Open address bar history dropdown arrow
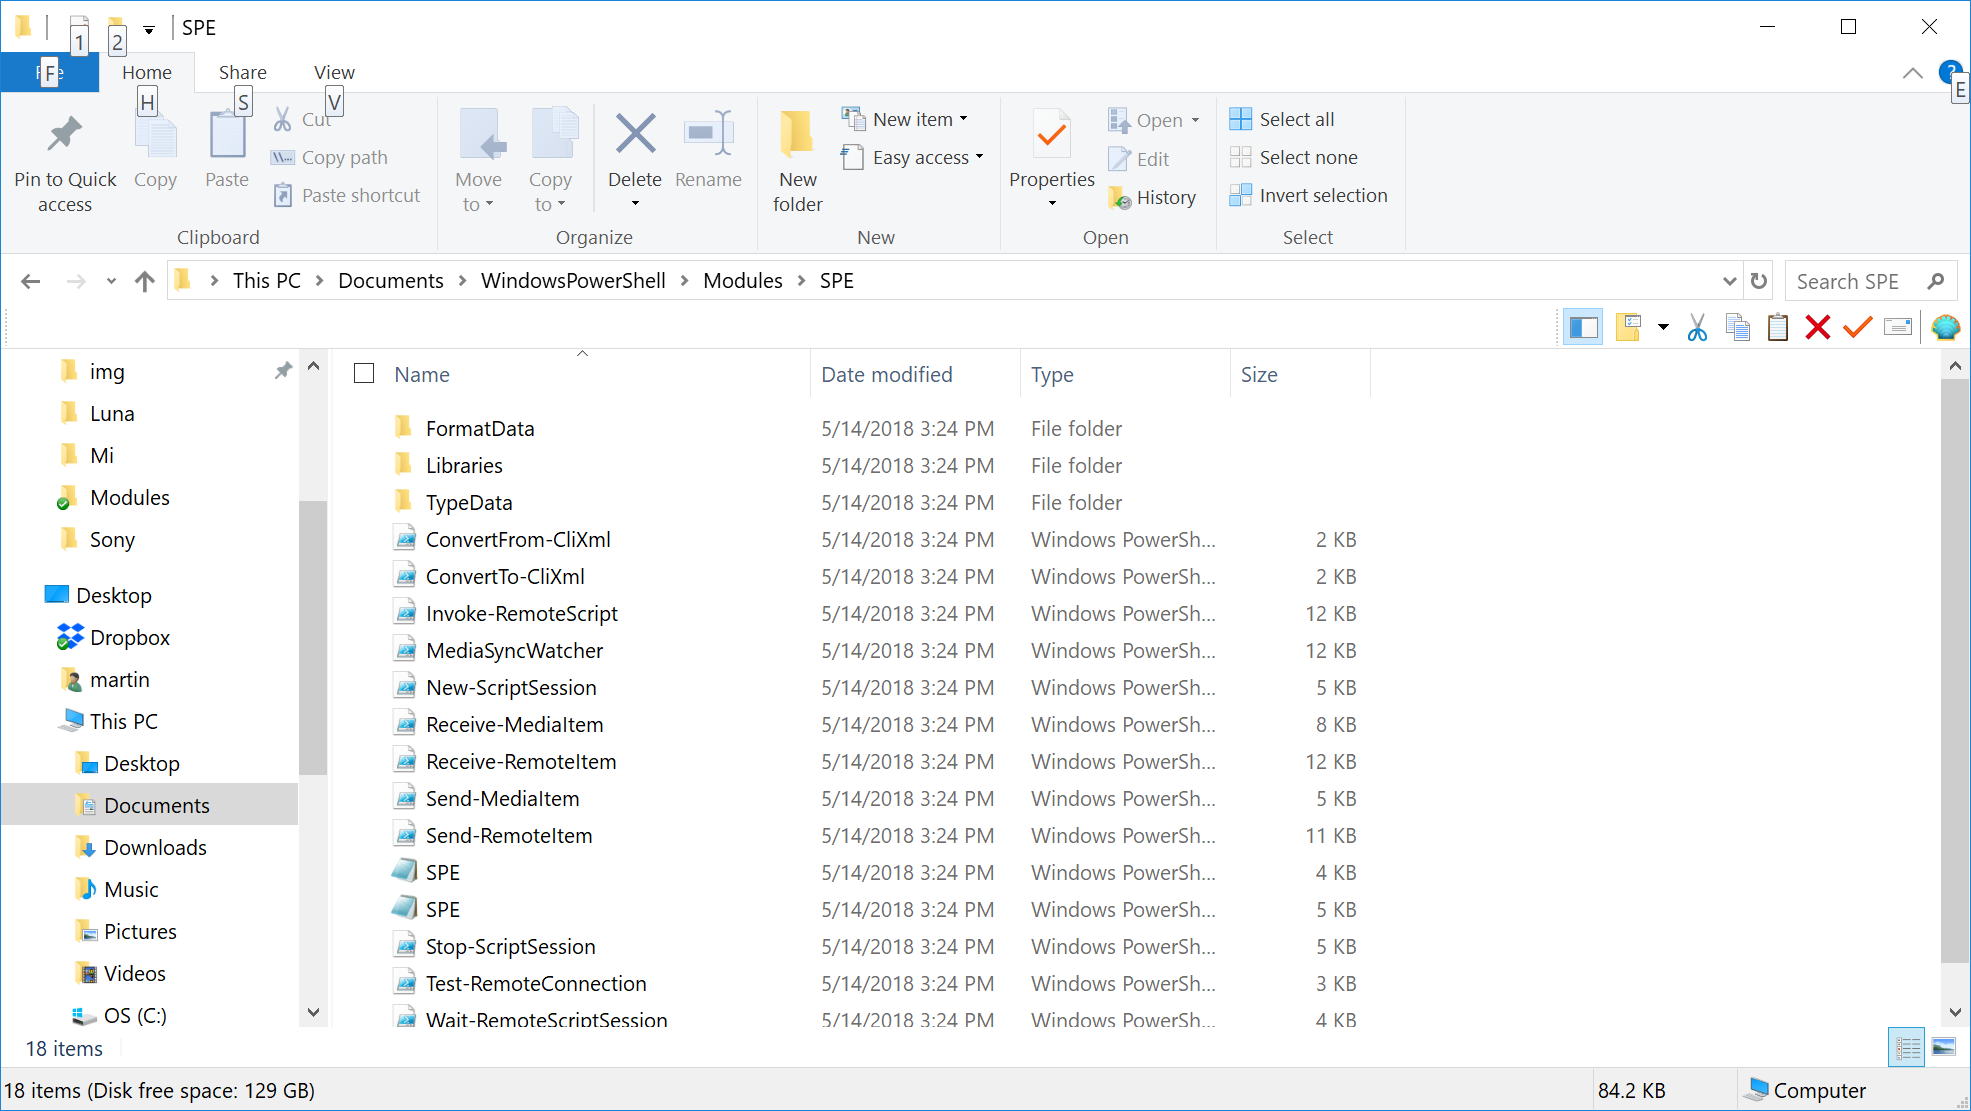The image size is (1971, 1111). point(1729,281)
